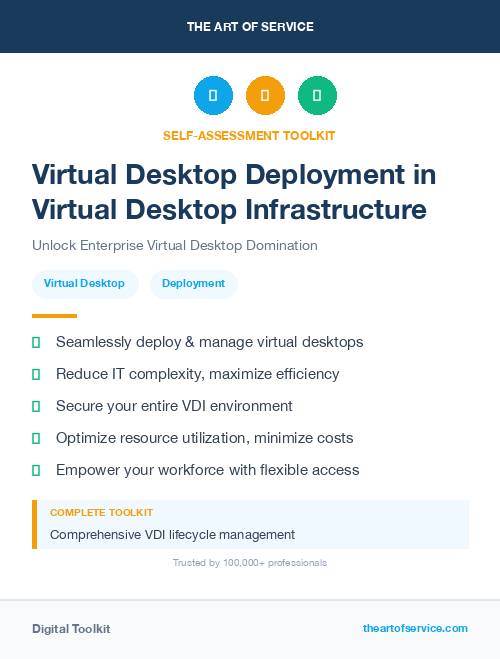Click The Art of Service header title
This screenshot has width=500, height=659.
(x=250, y=26)
